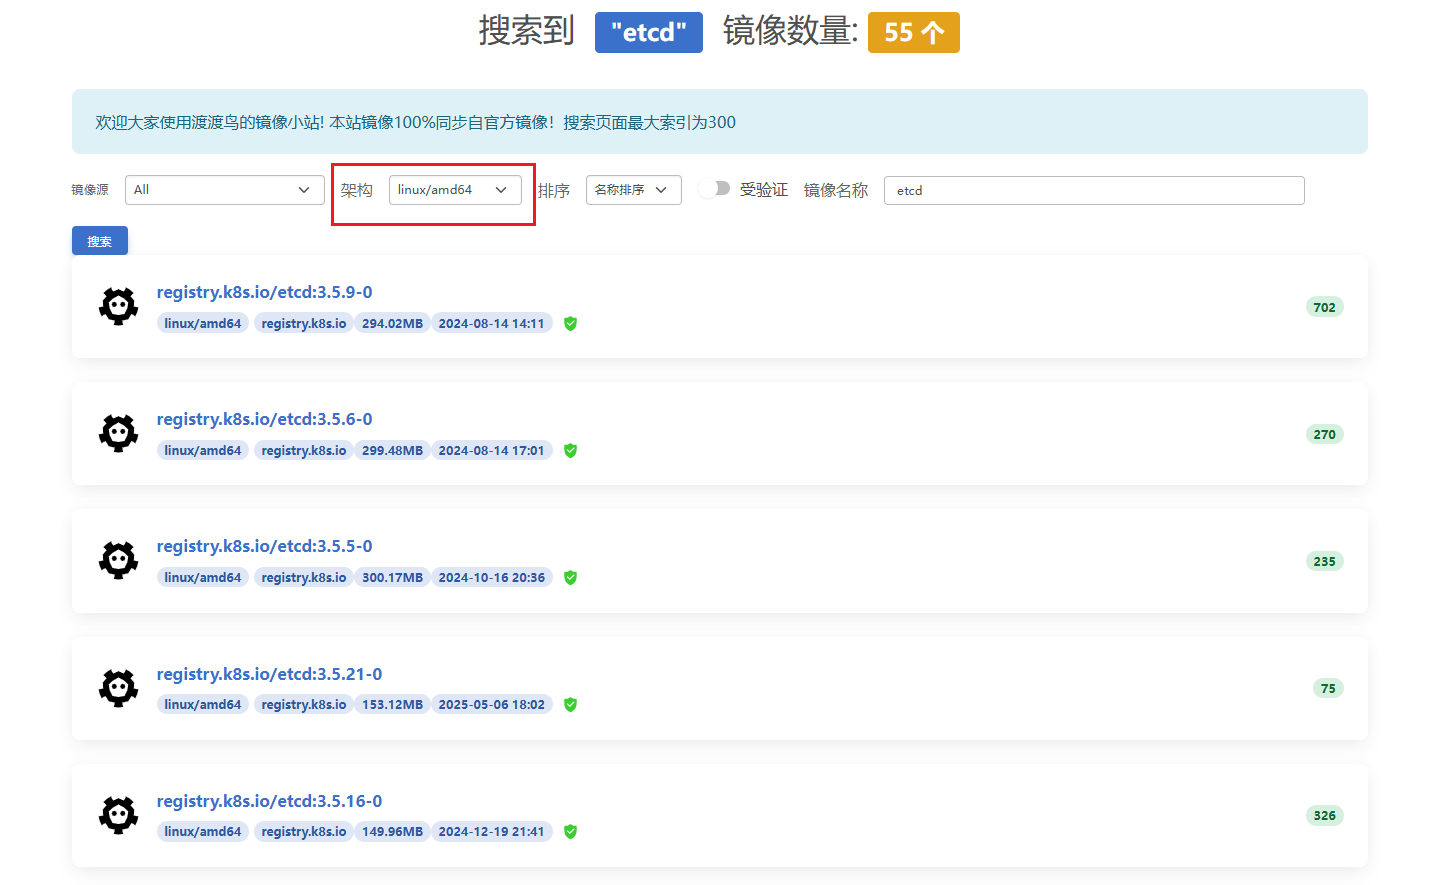This screenshot has width=1449, height=885.
Task: Click the 2024-08-14 14:11 date tag
Action: click(x=492, y=323)
